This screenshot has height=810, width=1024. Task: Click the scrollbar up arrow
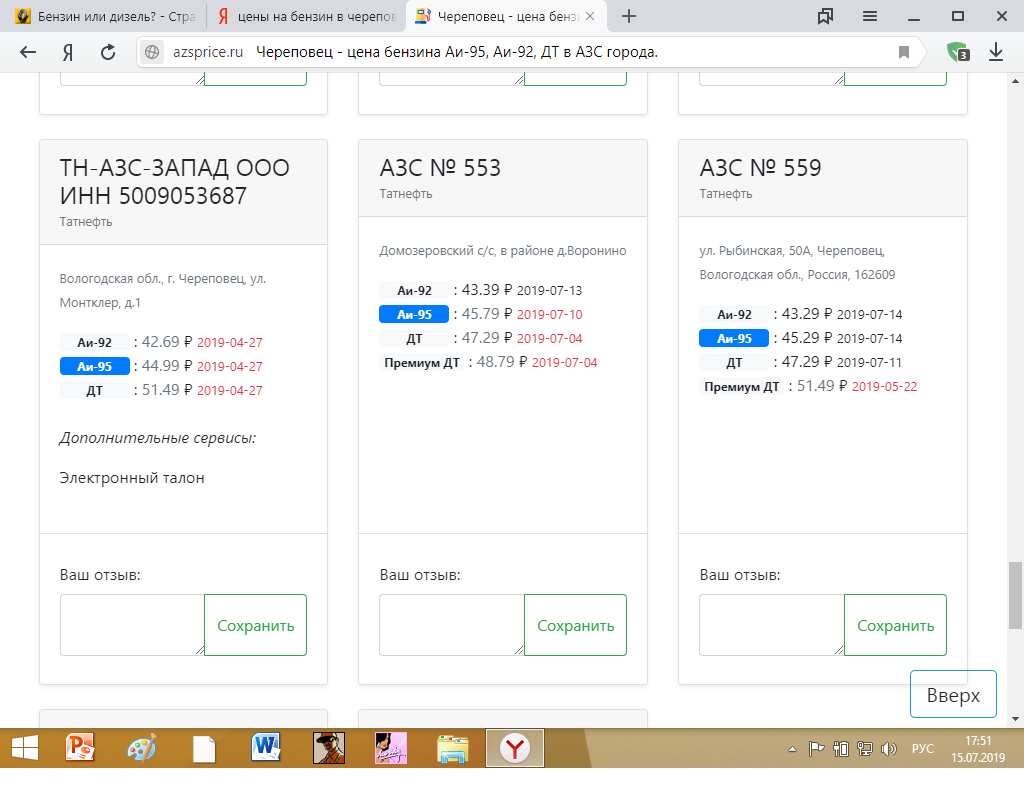[1015, 81]
